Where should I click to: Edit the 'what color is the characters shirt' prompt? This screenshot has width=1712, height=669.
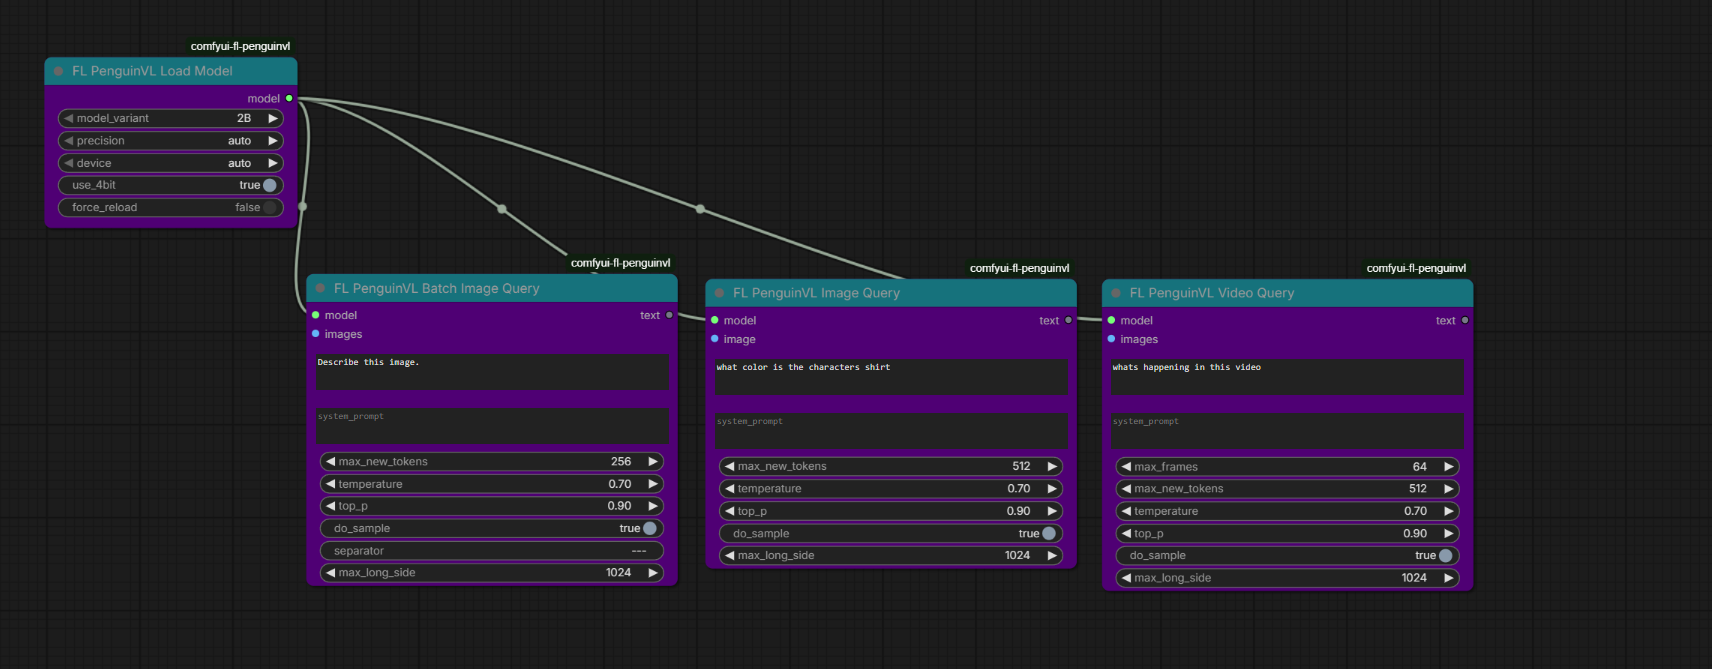pos(891,377)
